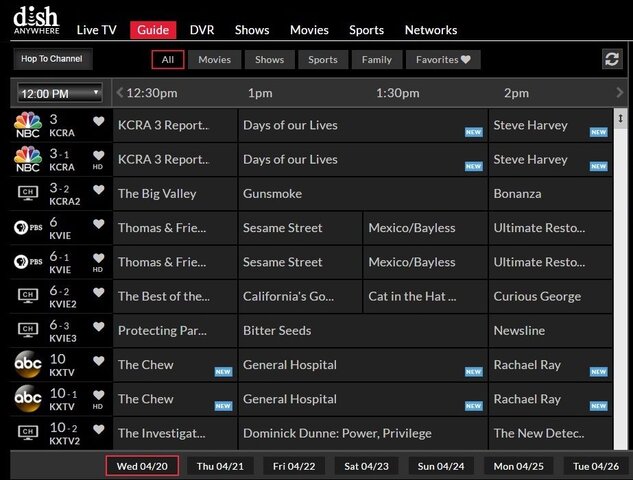Open the 12:00 PM time dropdown
The width and height of the screenshot is (633, 480).
pos(60,93)
